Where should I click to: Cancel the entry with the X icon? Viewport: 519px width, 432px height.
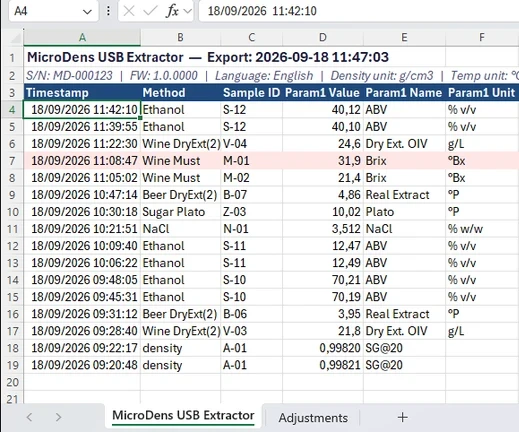(129, 11)
